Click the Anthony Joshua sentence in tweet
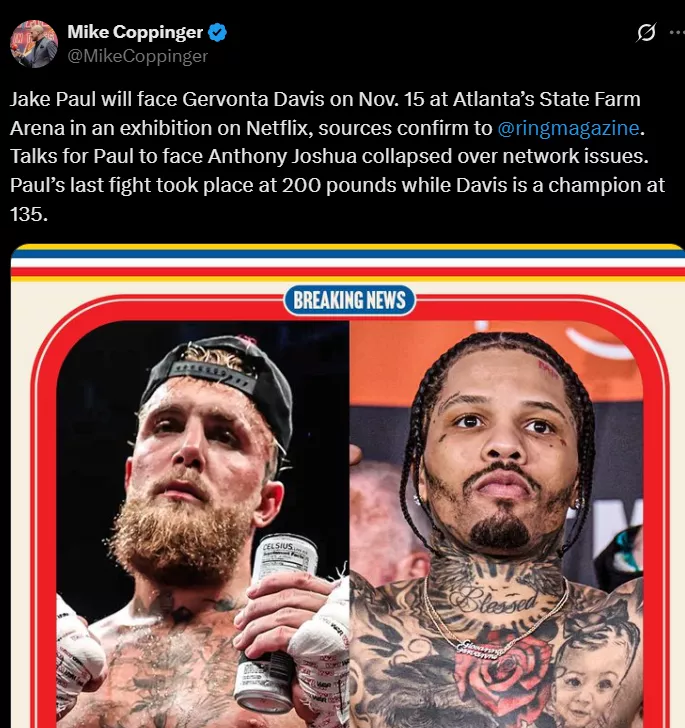 (x=329, y=156)
